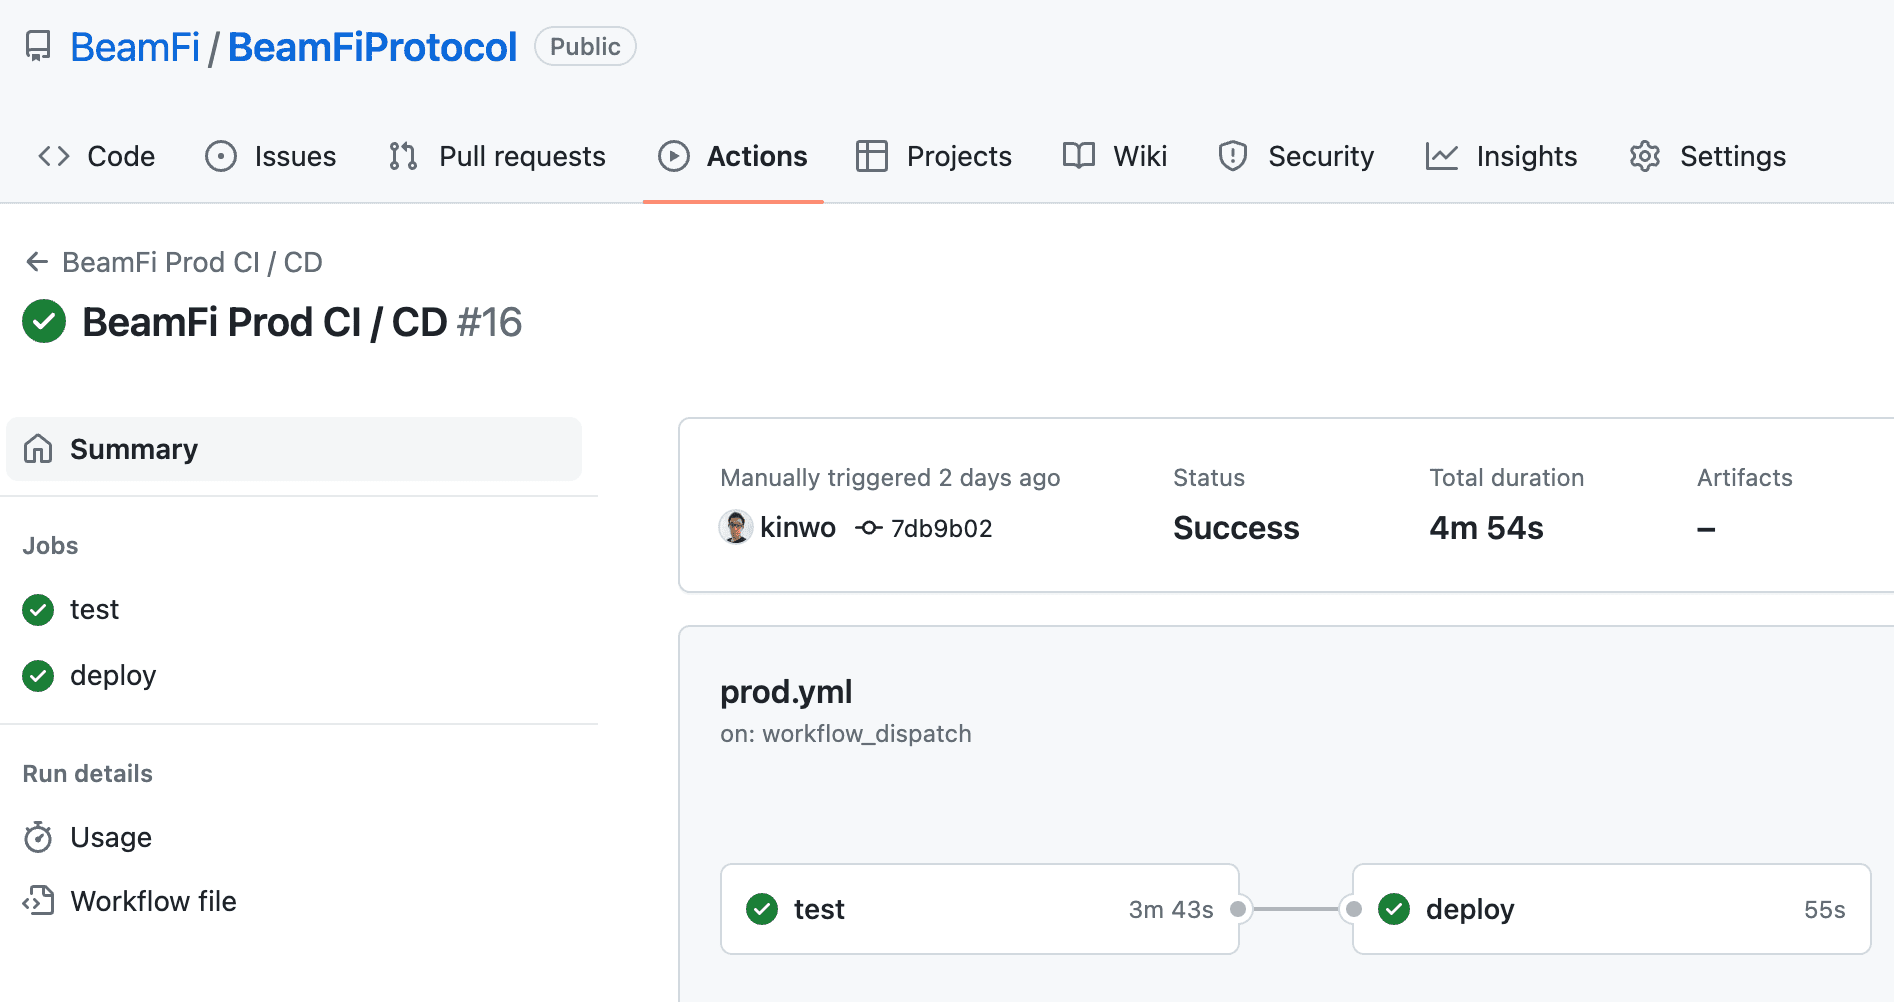The height and width of the screenshot is (1002, 1894).
Task: Click the Pull requests branch icon
Action: (x=403, y=156)
